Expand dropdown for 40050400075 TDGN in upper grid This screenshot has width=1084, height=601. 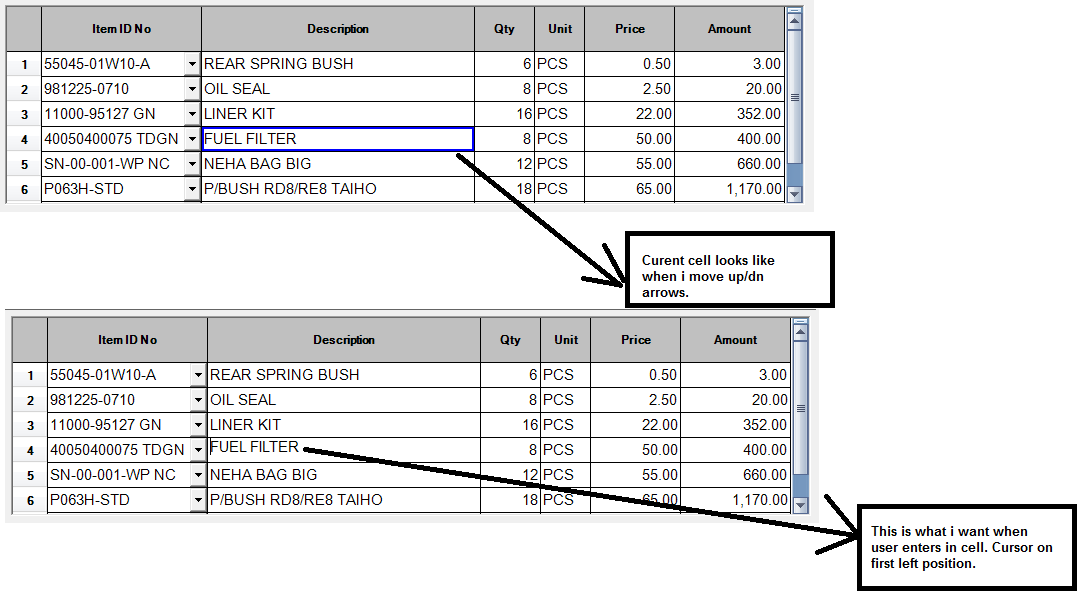[192, 139]
